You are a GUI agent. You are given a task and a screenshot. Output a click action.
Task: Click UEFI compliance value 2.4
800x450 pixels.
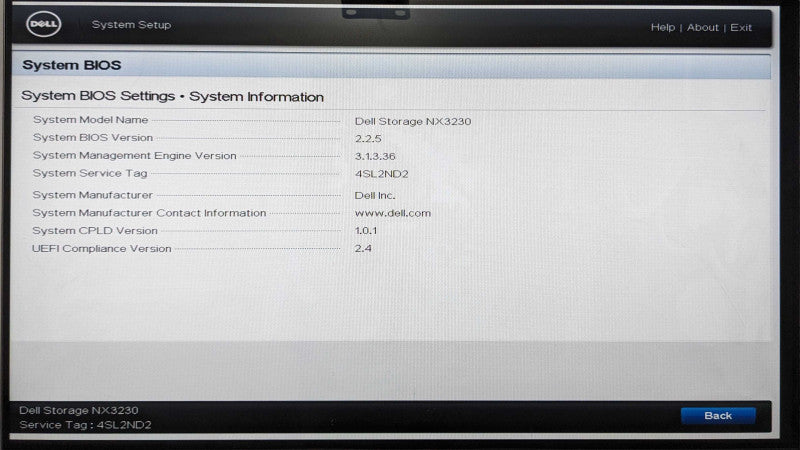click(x=363, y=248)
